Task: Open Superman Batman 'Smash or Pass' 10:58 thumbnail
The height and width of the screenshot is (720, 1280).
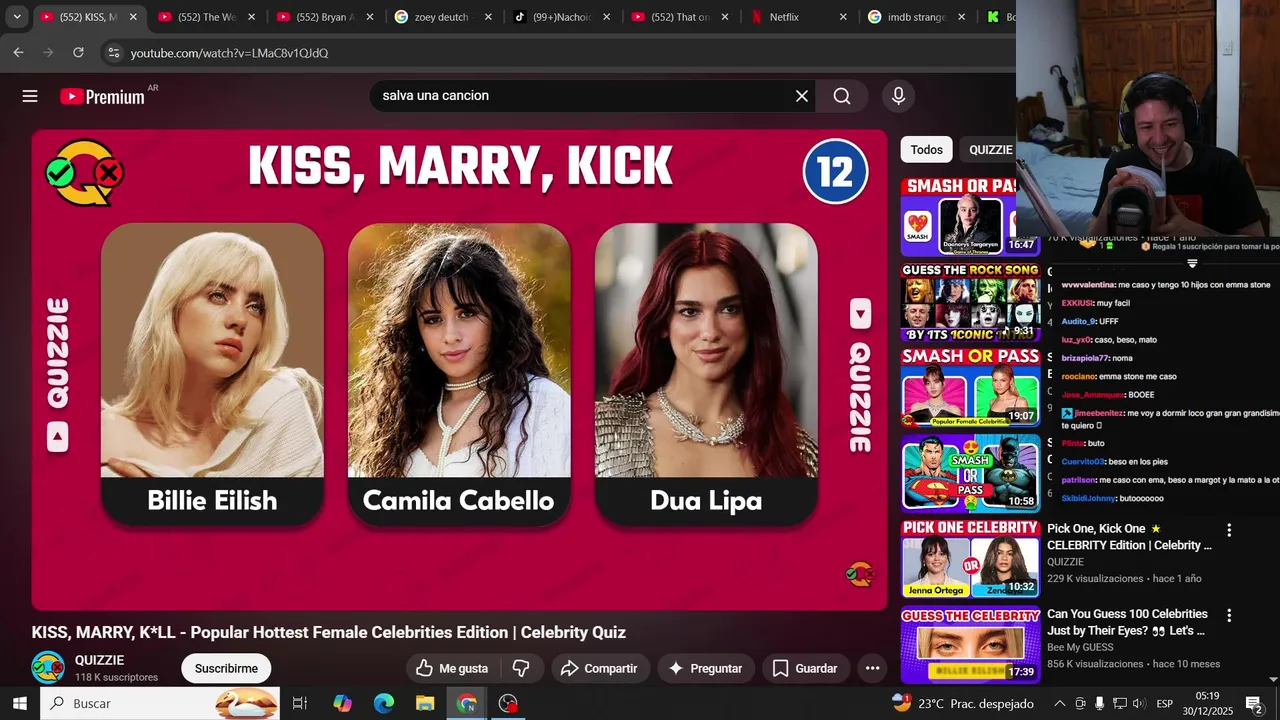Action: tap(970, 473)
